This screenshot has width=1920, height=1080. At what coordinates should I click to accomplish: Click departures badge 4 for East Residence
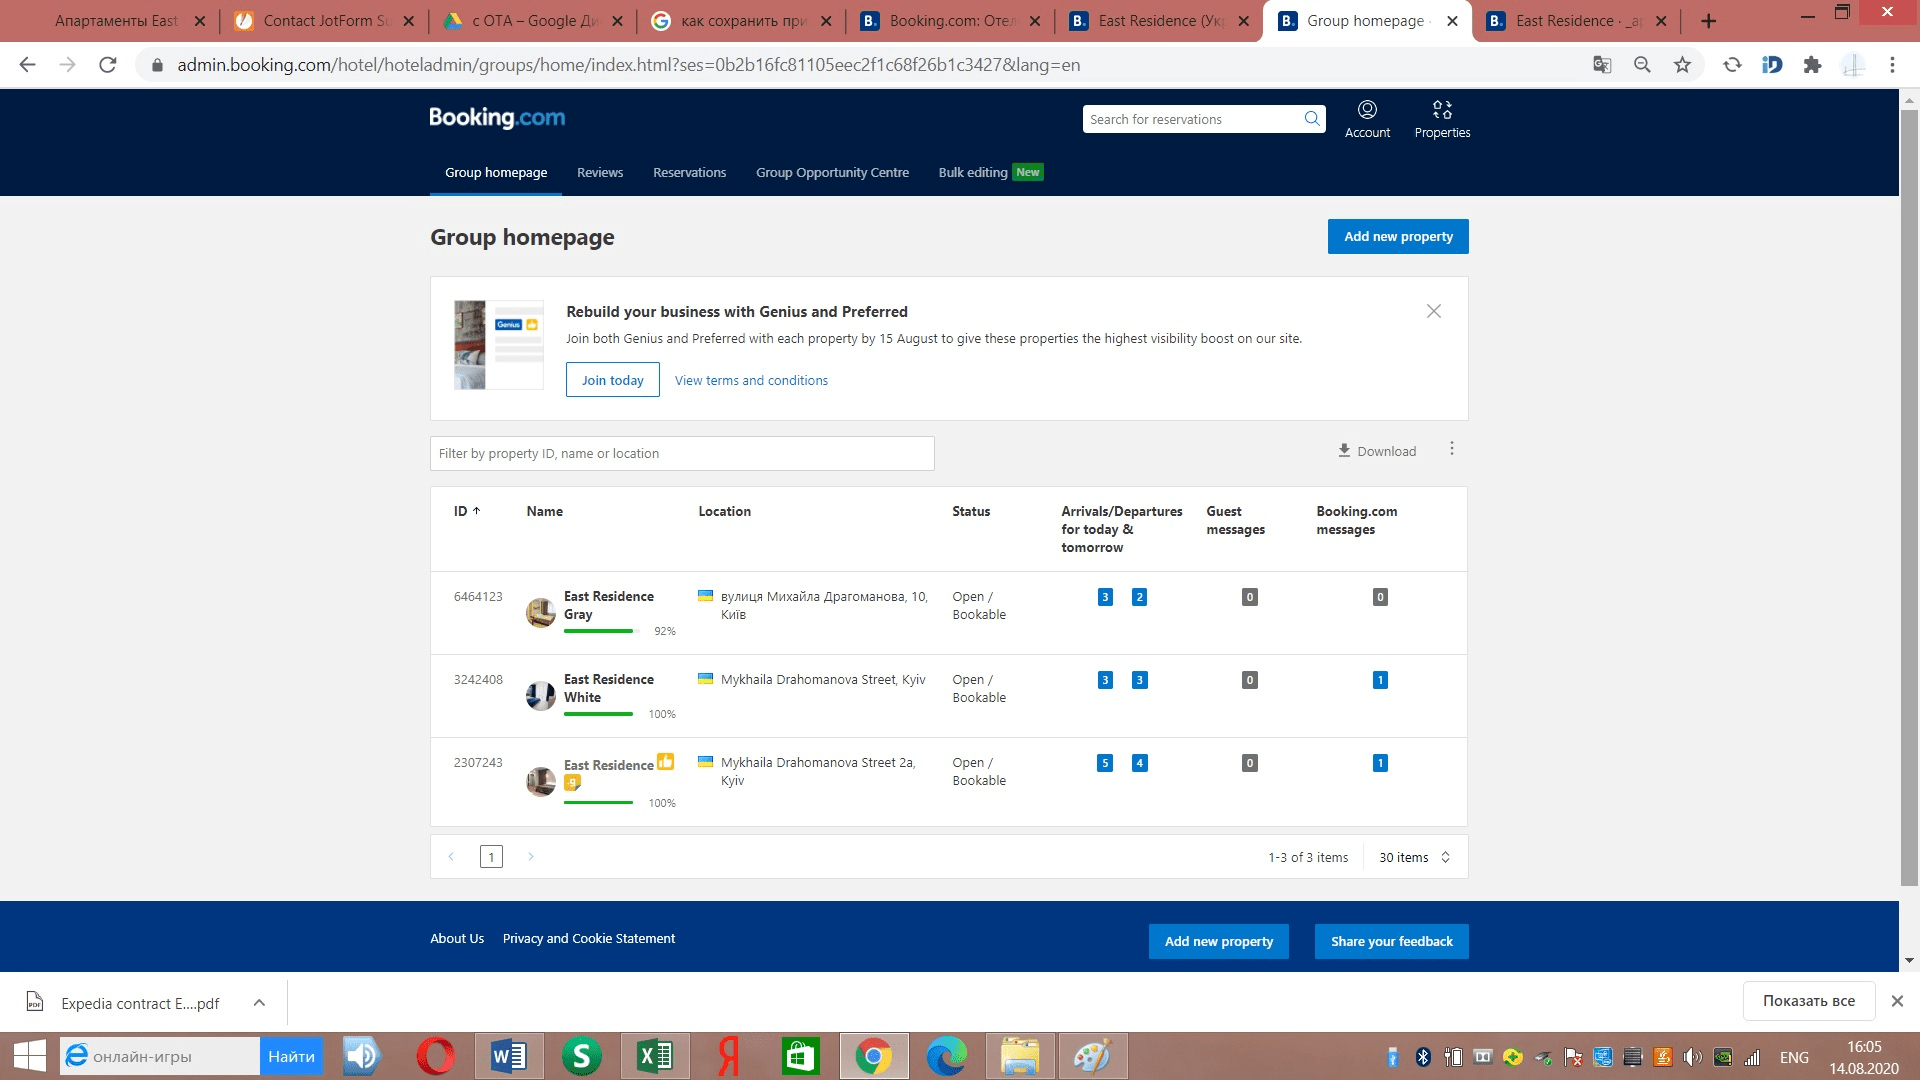tap(1139, 763)
